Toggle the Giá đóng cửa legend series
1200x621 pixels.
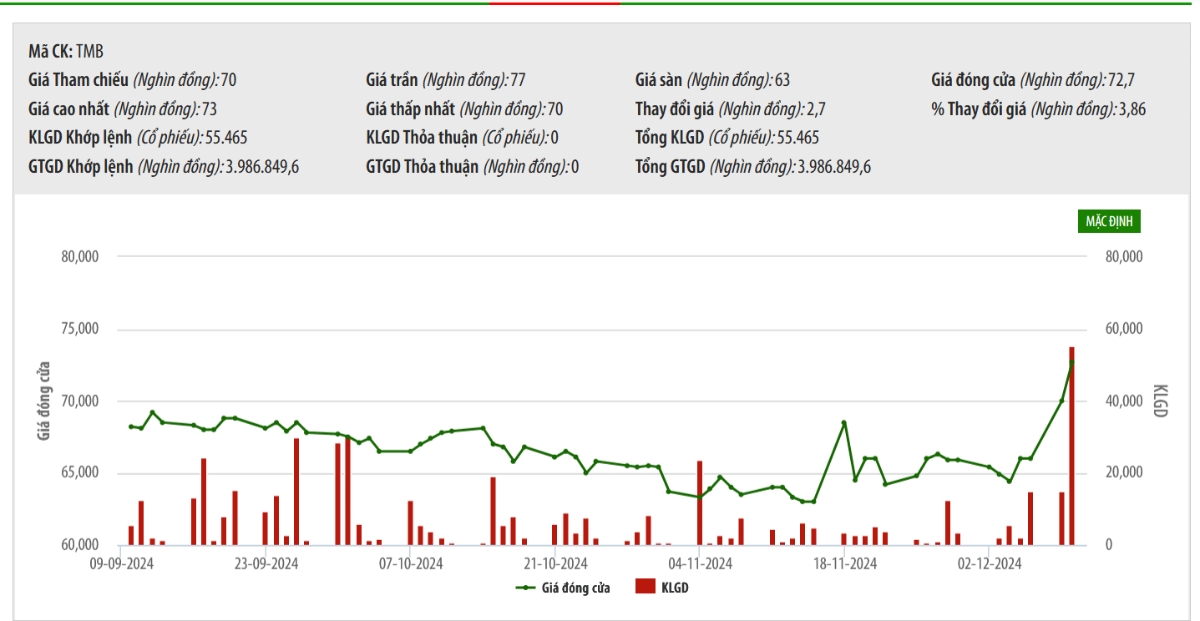(575, 588)
